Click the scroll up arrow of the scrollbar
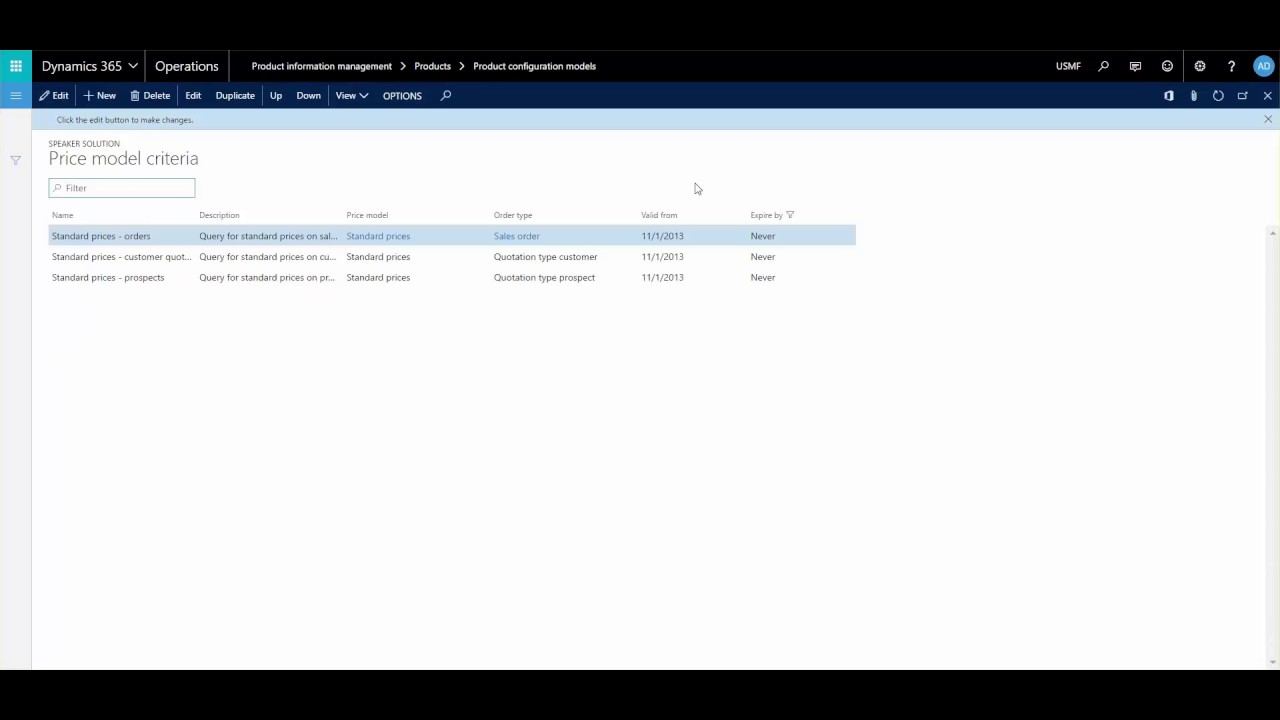Screen dimensions: 1280x720 coord(1272,233)
